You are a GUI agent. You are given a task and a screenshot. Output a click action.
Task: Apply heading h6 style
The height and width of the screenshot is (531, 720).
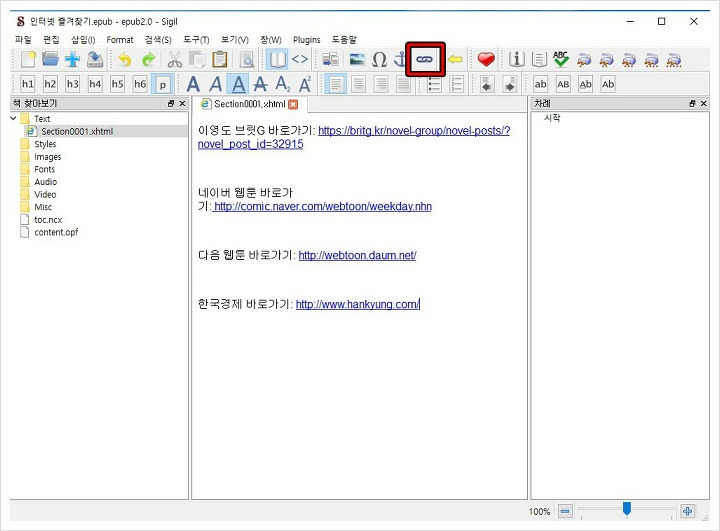coord(140,84)
